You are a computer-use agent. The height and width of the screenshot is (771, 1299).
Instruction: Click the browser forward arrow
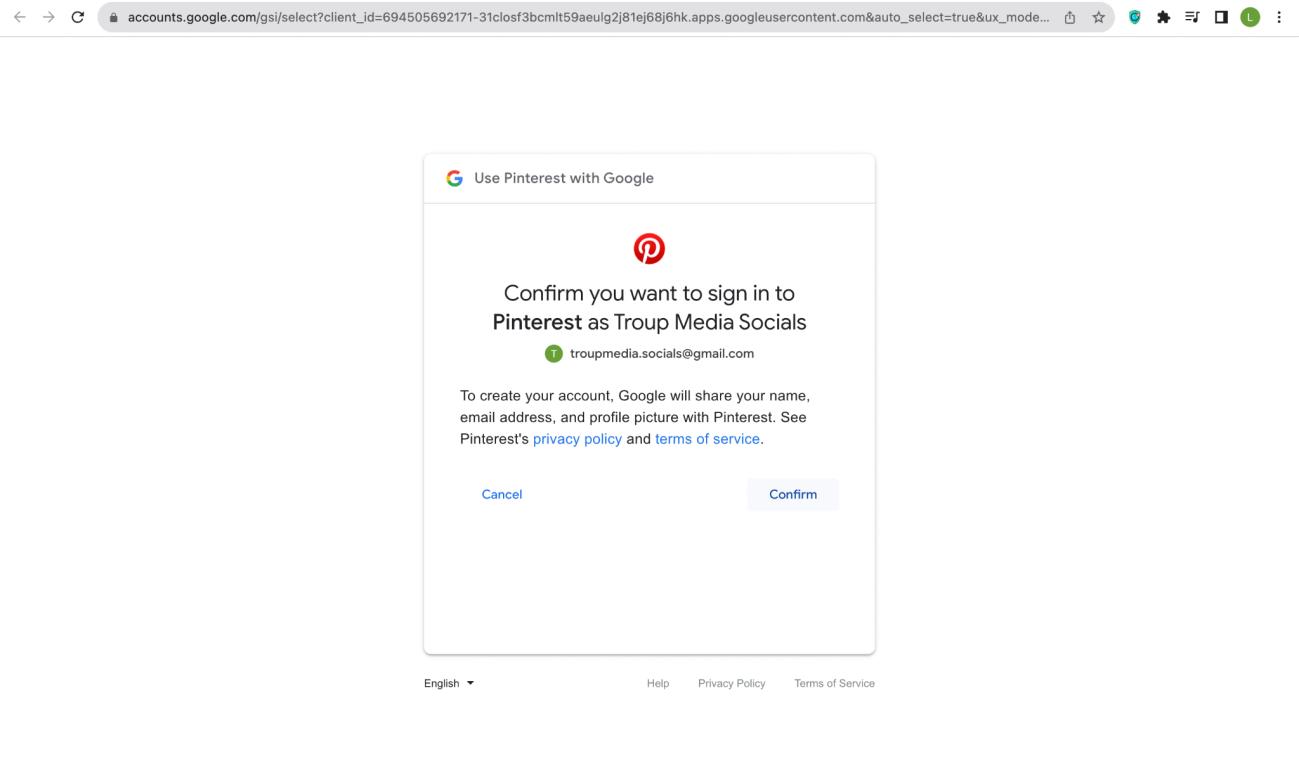pyautogui.click(x=49, y=17)
